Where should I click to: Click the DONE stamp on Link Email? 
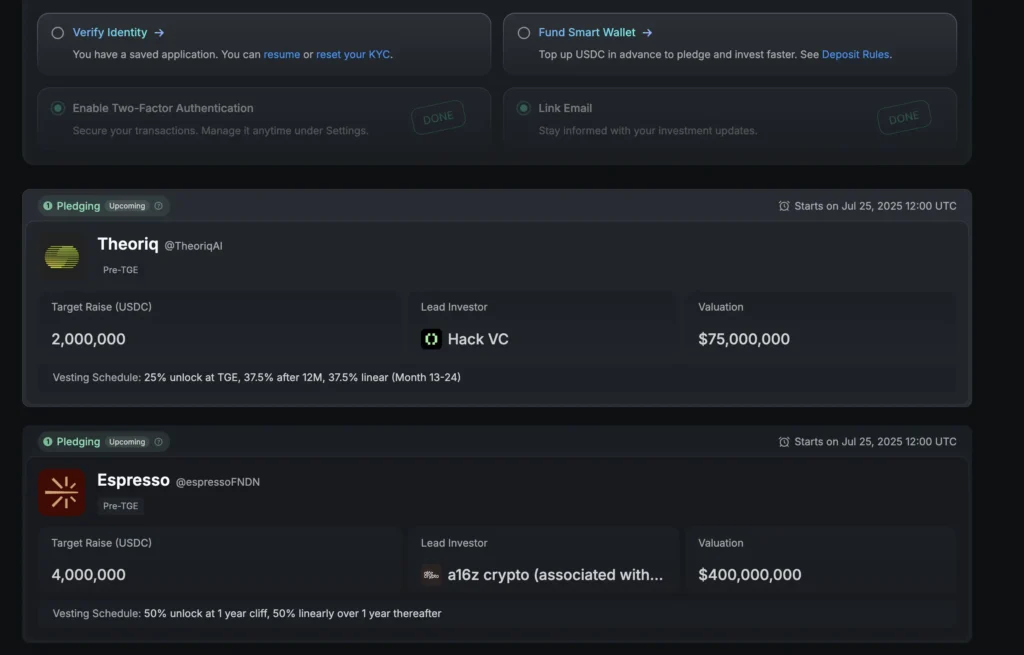tap(904, 118)
